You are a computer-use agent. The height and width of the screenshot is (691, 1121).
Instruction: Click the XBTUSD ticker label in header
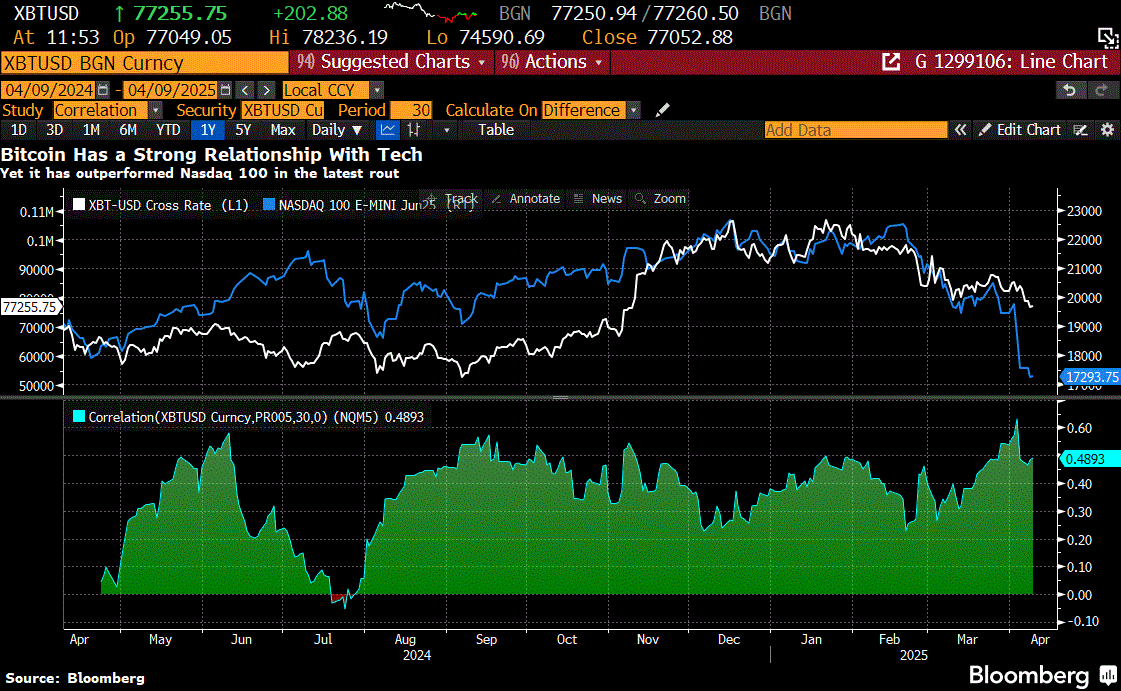click(x=46, y=14)
